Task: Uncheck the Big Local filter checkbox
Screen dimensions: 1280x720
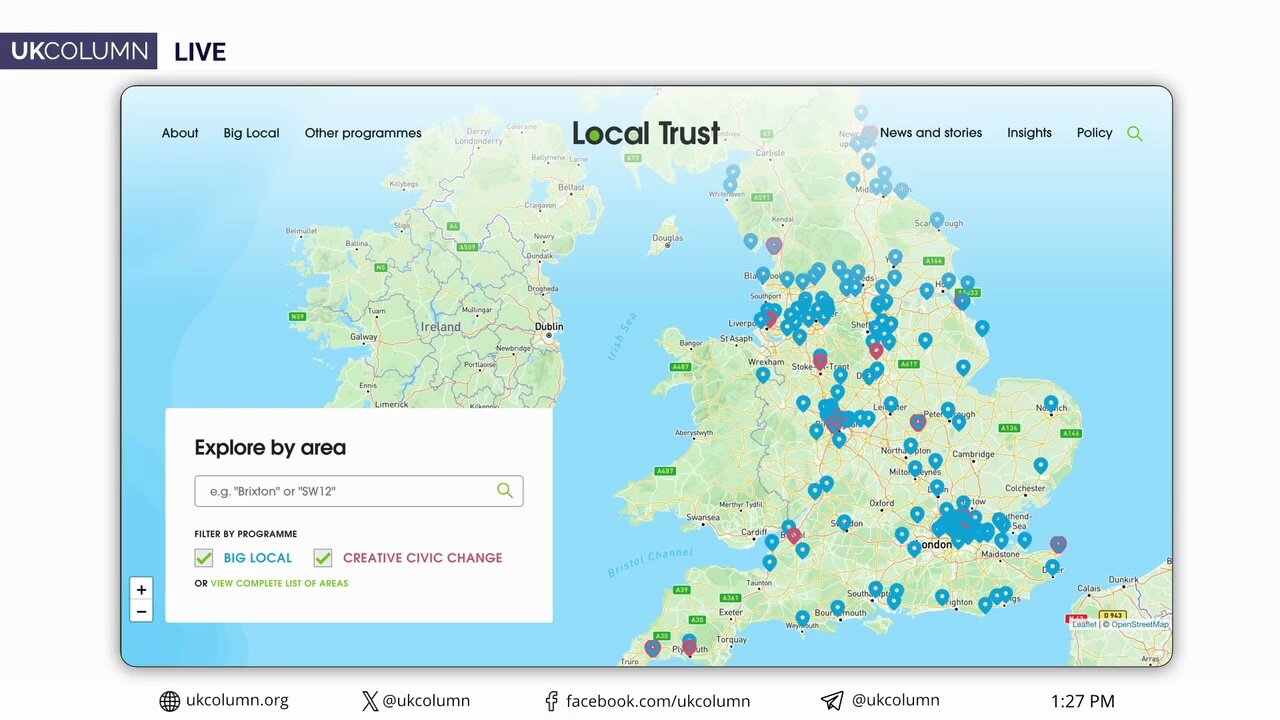Action: [x=204, y=557]
